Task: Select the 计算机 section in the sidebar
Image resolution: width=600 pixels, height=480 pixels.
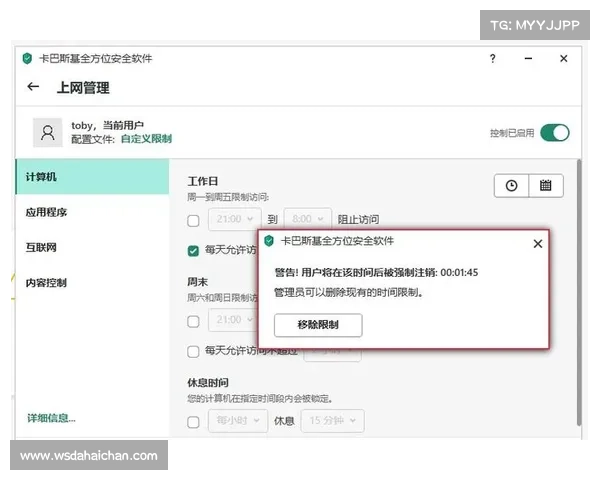Action: [92, 177]
